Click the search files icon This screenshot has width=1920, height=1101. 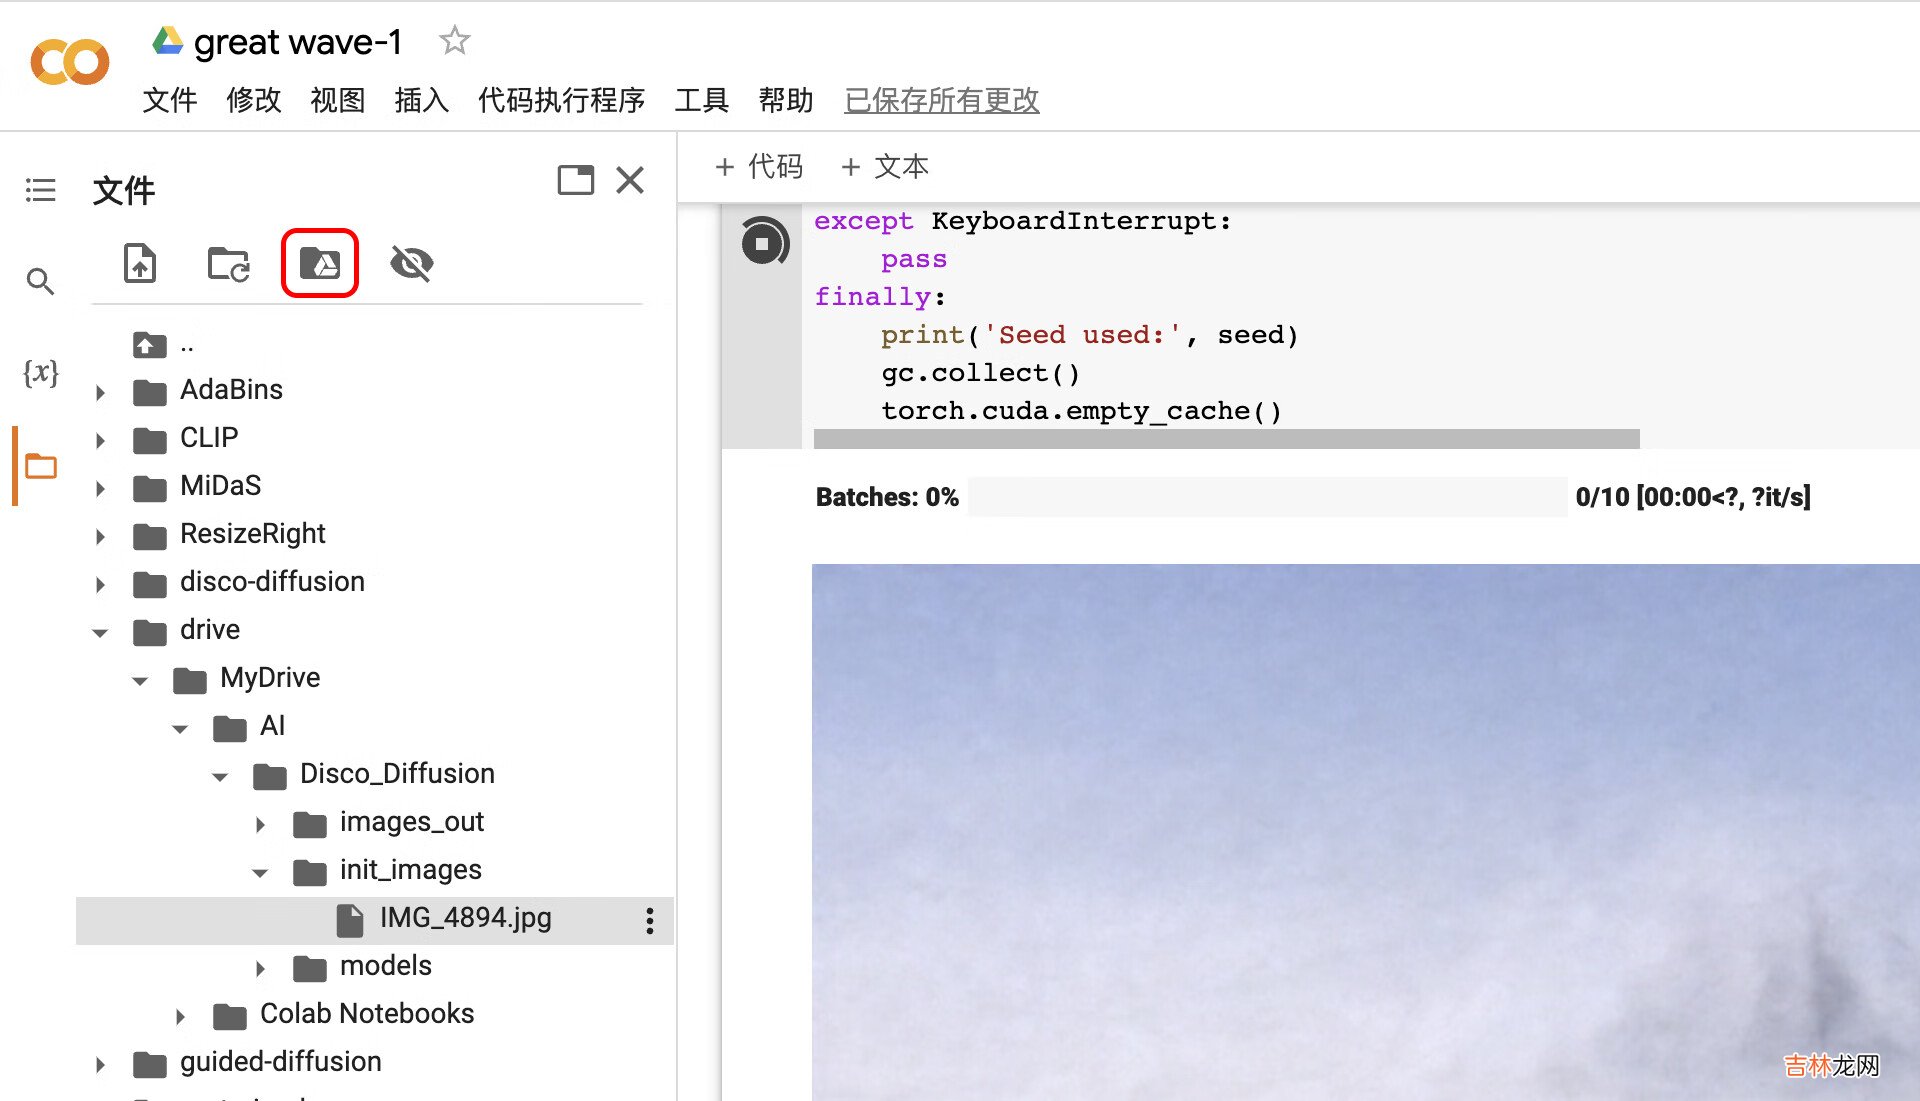coord(40,280)
